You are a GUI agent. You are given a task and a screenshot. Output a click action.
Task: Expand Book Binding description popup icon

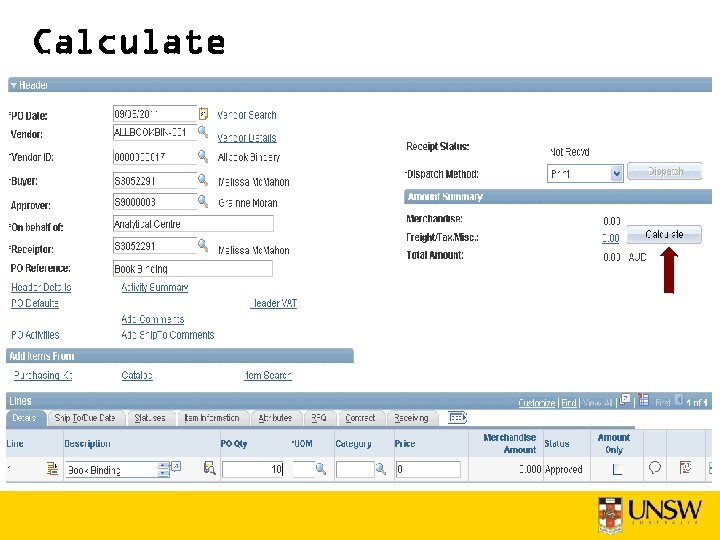point(176,467)
